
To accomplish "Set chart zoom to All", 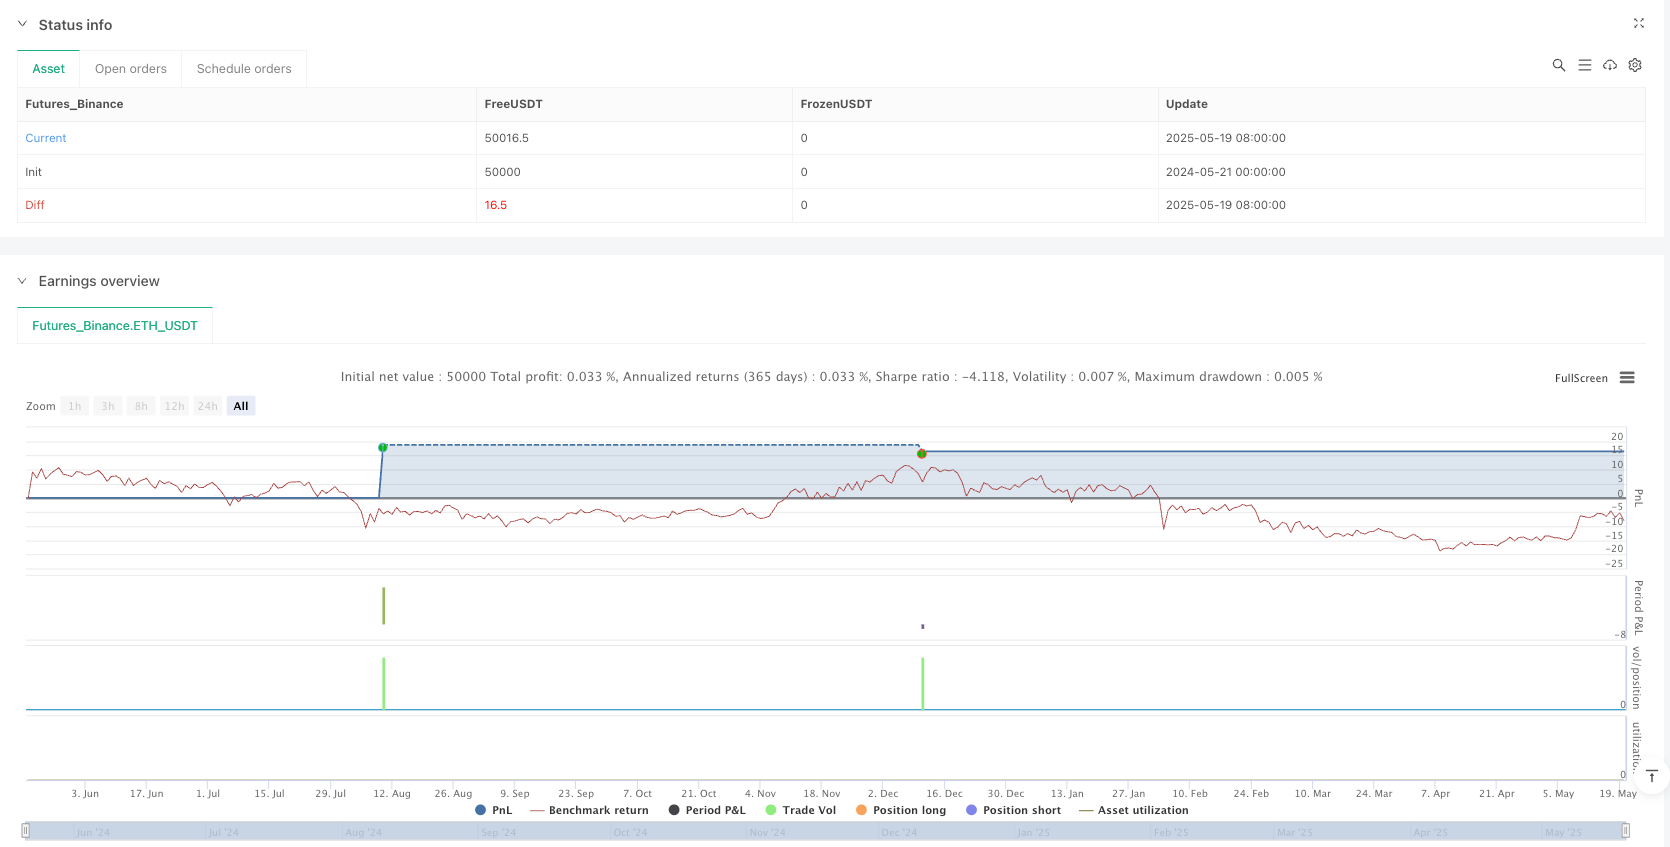I will 241,406.
